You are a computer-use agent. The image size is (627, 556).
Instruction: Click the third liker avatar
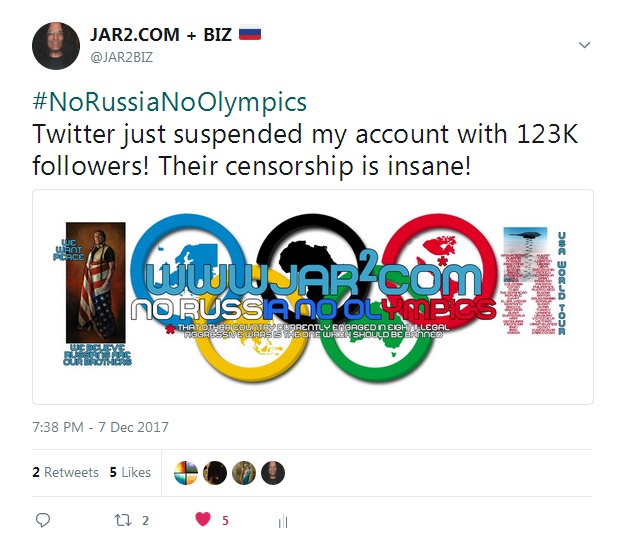tap(244, 473)
